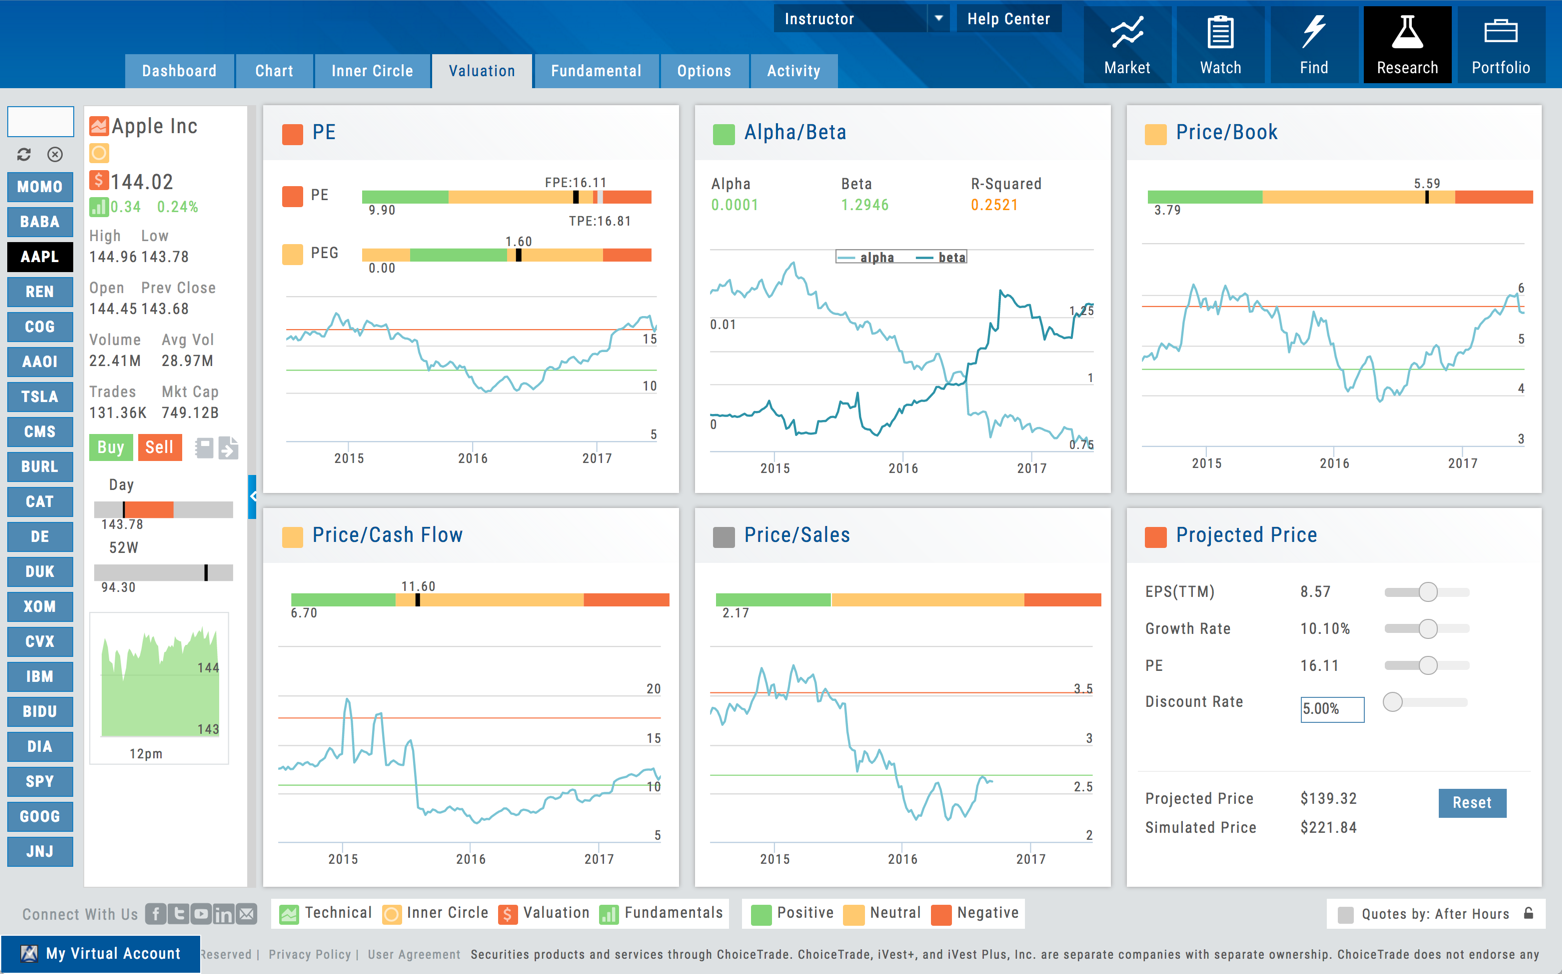Open the Privacy Policy link
1562x974 pixels.
[309, 954]
